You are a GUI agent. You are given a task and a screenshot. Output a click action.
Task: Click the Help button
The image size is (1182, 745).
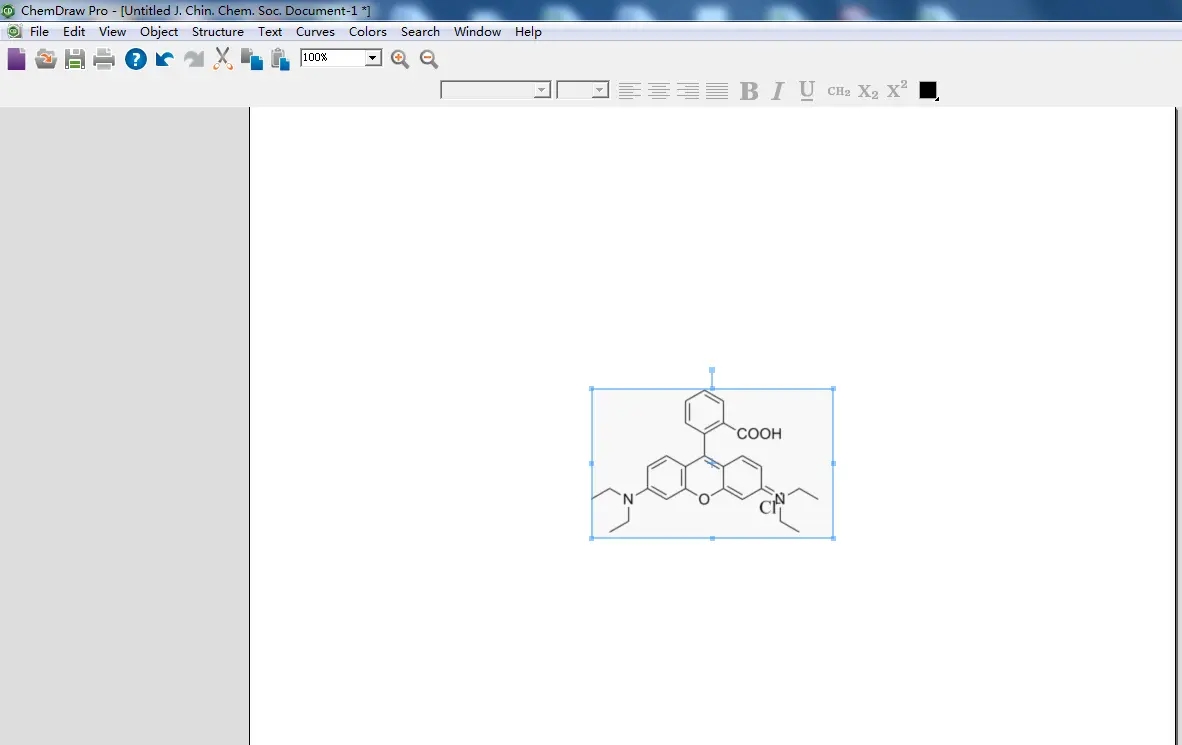click(x=135, y=58)
